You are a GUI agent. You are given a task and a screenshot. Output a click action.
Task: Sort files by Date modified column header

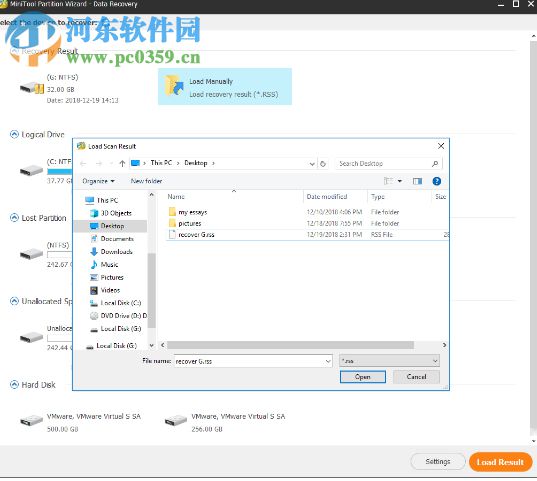coord(327,197)
